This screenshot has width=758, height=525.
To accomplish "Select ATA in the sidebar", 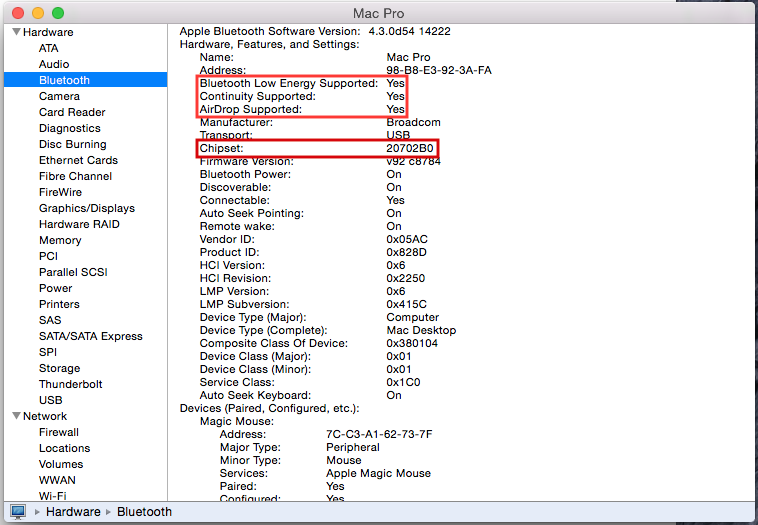I will [48, 48].
